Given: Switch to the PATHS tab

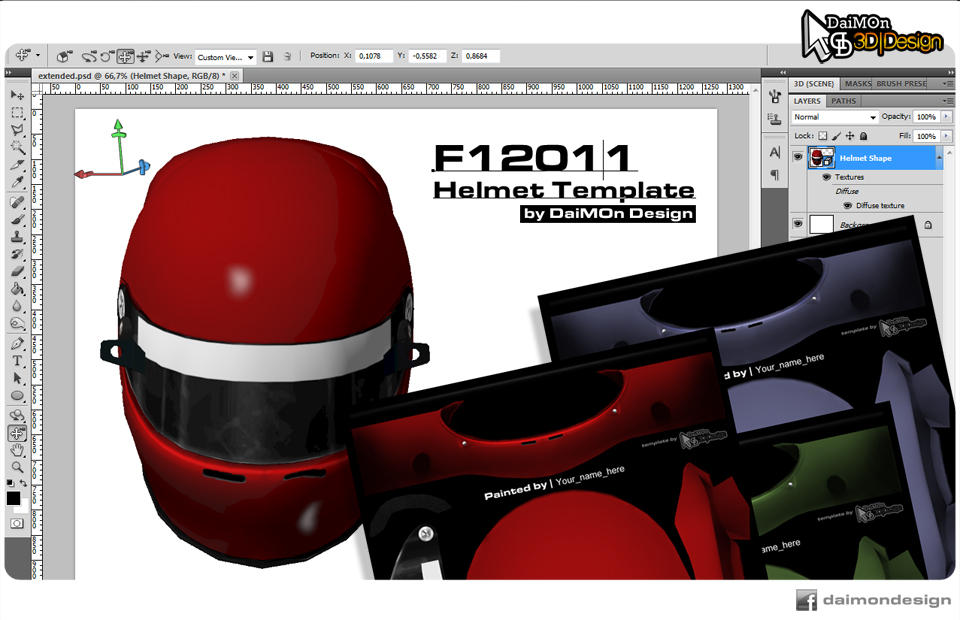Looking at the screenshot, I should coord(843,101).
